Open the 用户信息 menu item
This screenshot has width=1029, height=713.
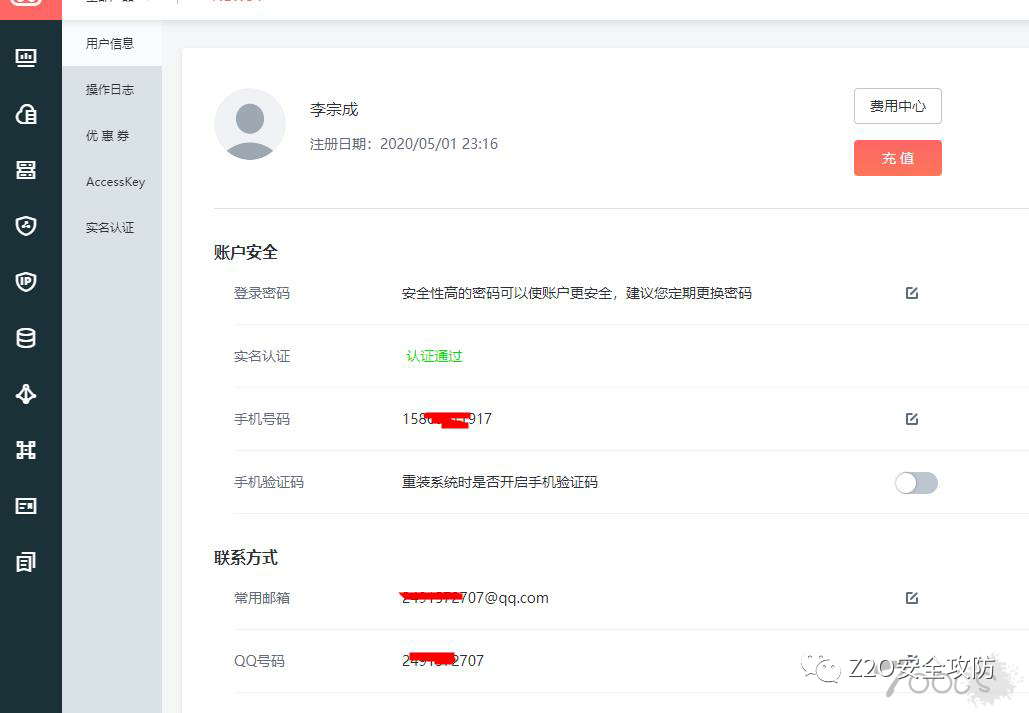click(110, 43)
